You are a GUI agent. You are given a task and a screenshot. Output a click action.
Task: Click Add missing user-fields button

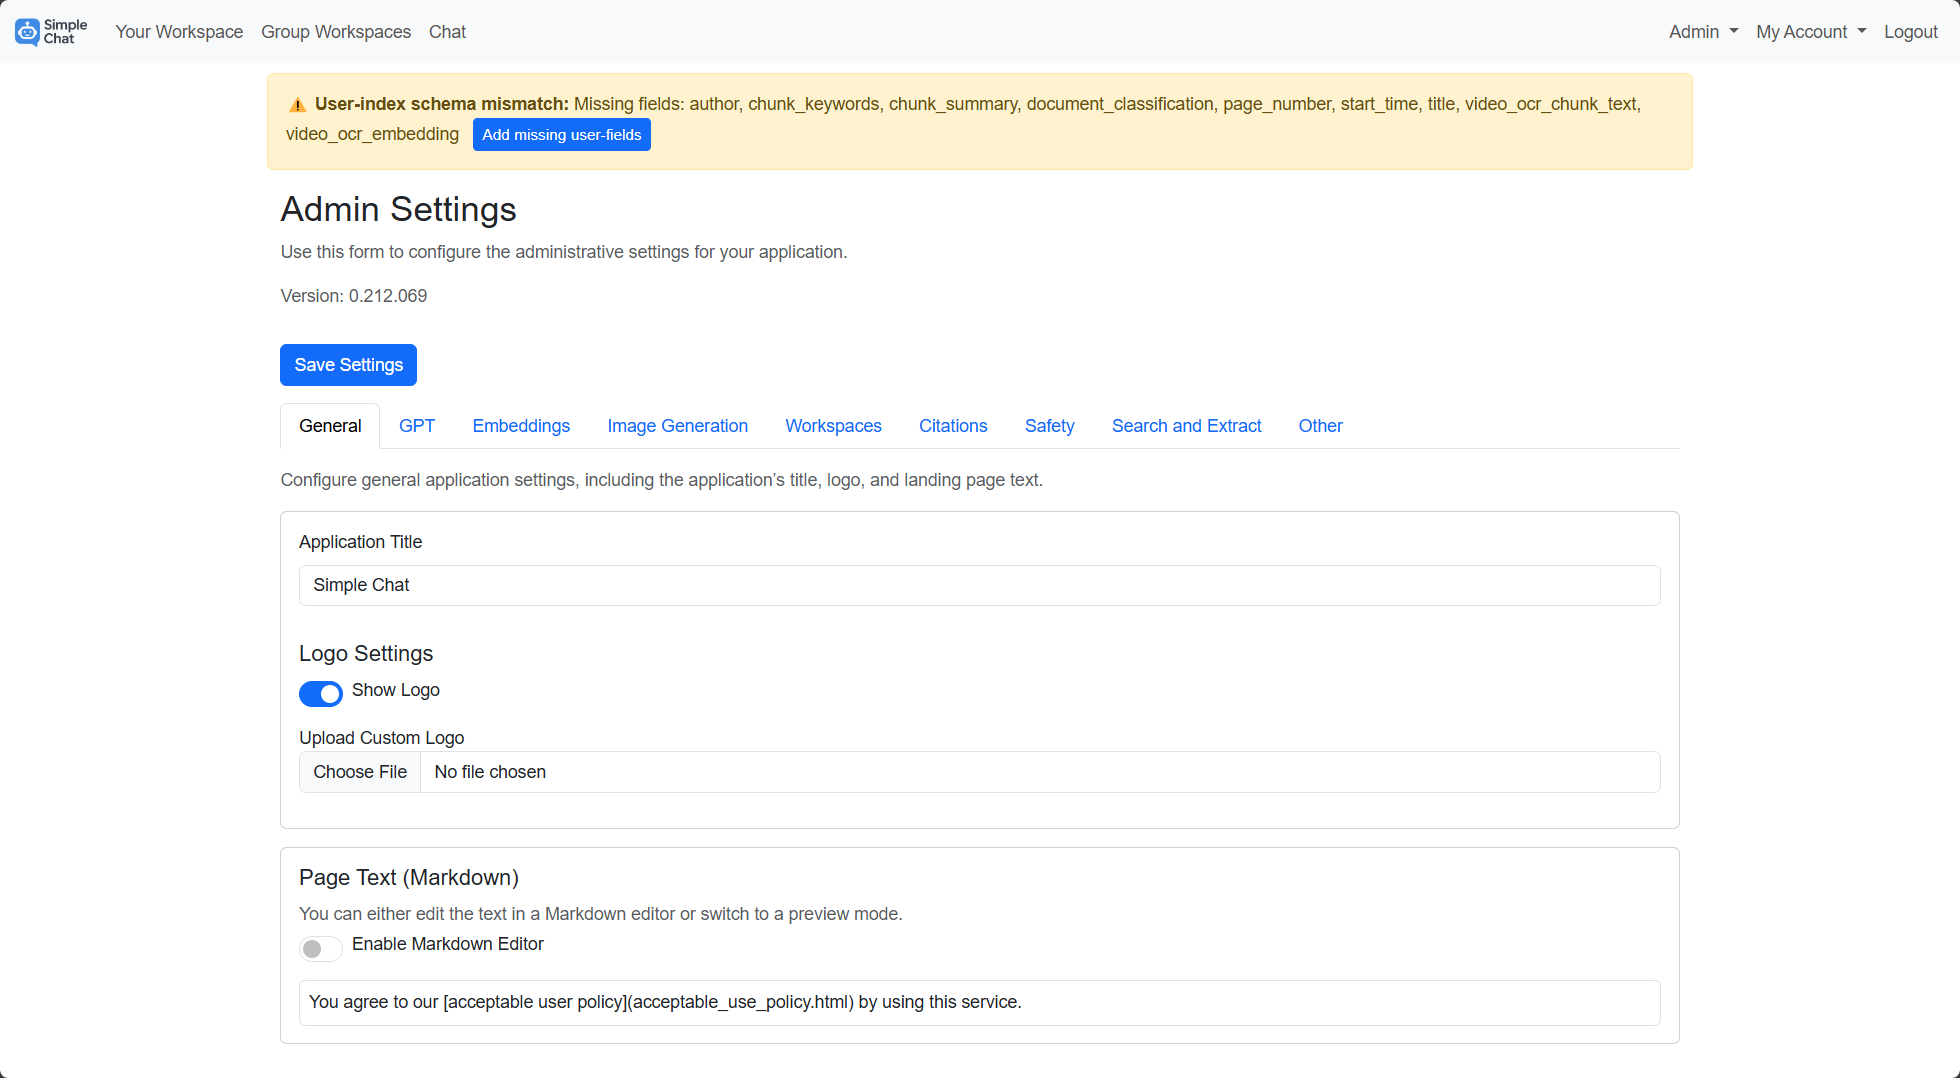click(x=561, y=135)
